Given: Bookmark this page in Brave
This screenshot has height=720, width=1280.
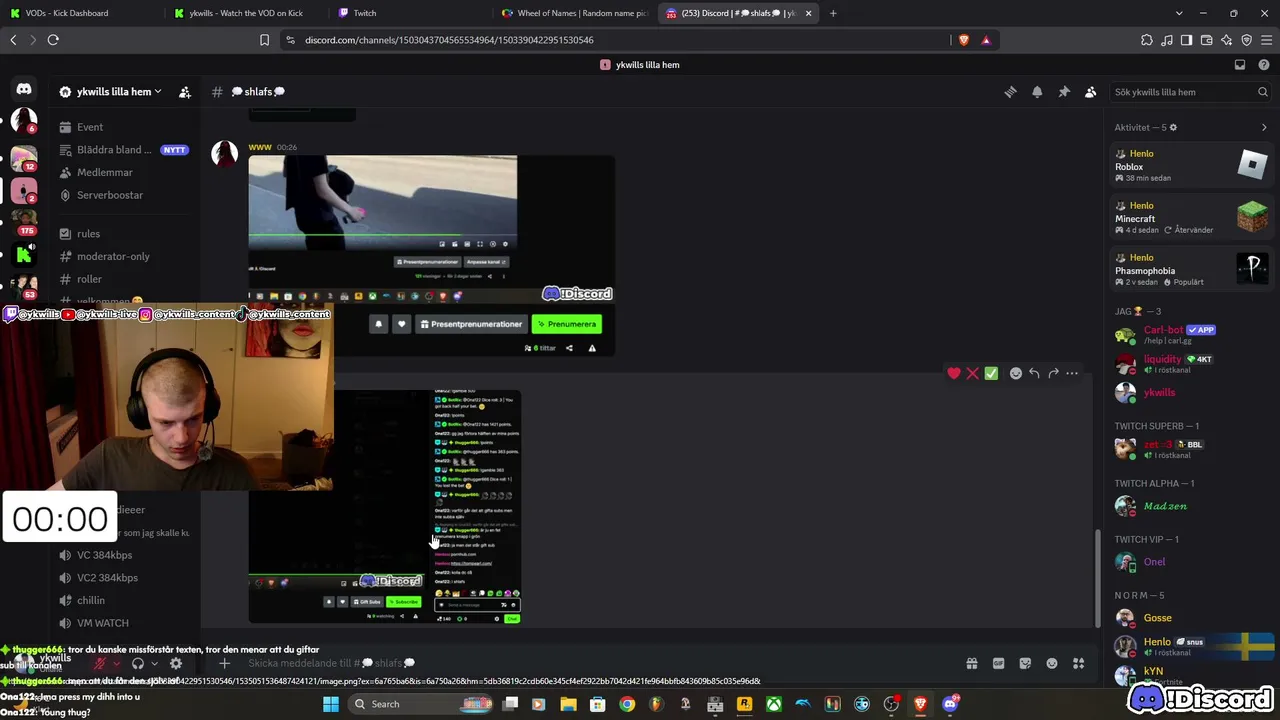Looking at the screenshot, I should pyautogui.click(x=264, y=40).
